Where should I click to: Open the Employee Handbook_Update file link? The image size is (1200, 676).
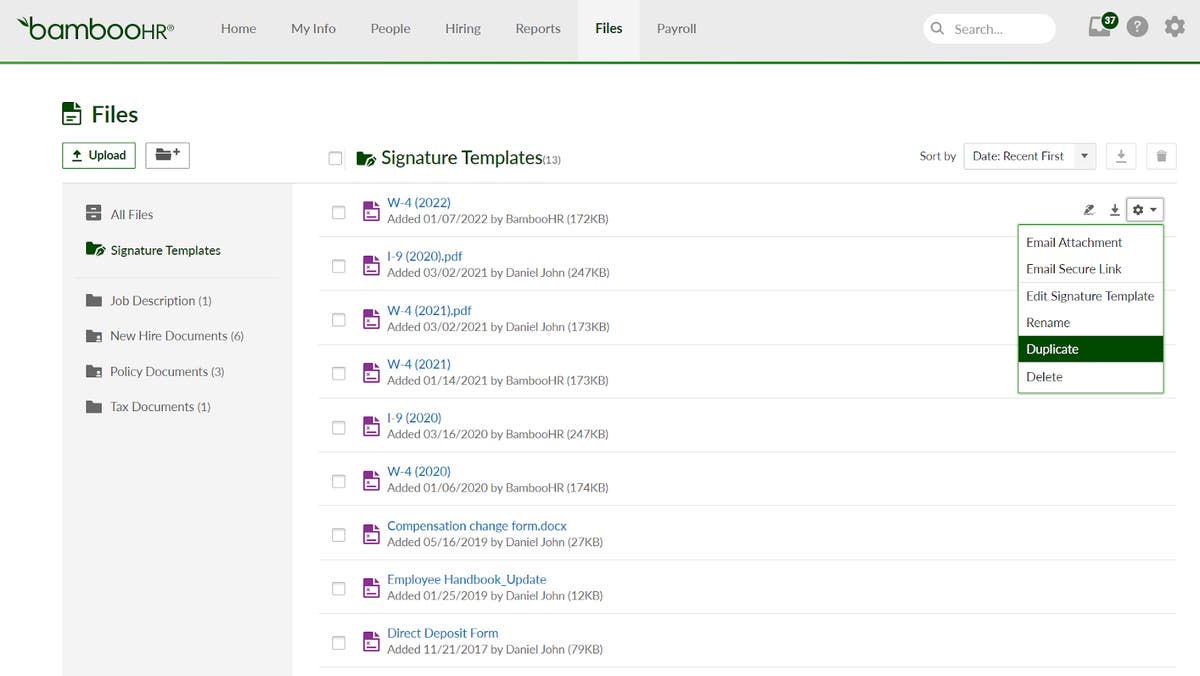(466, 579)
